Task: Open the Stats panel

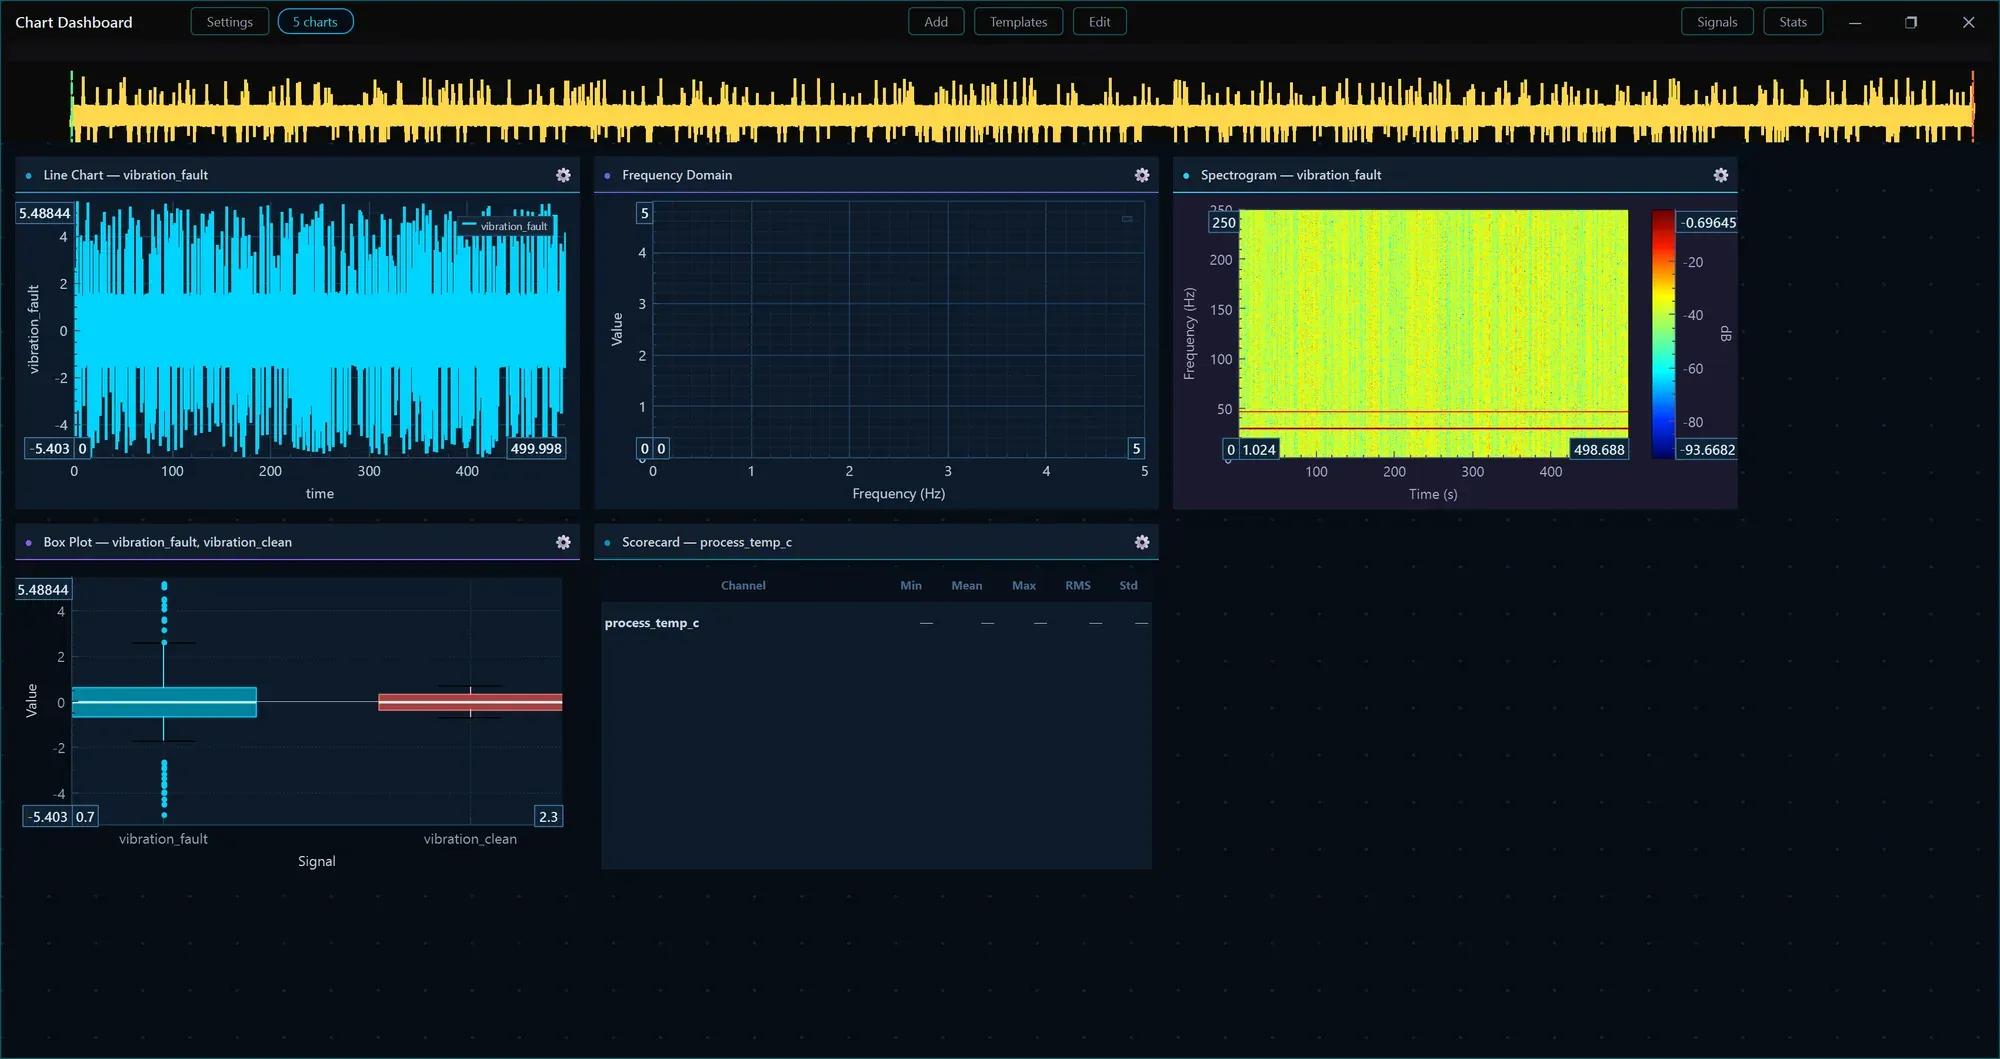Action: 1793,22
